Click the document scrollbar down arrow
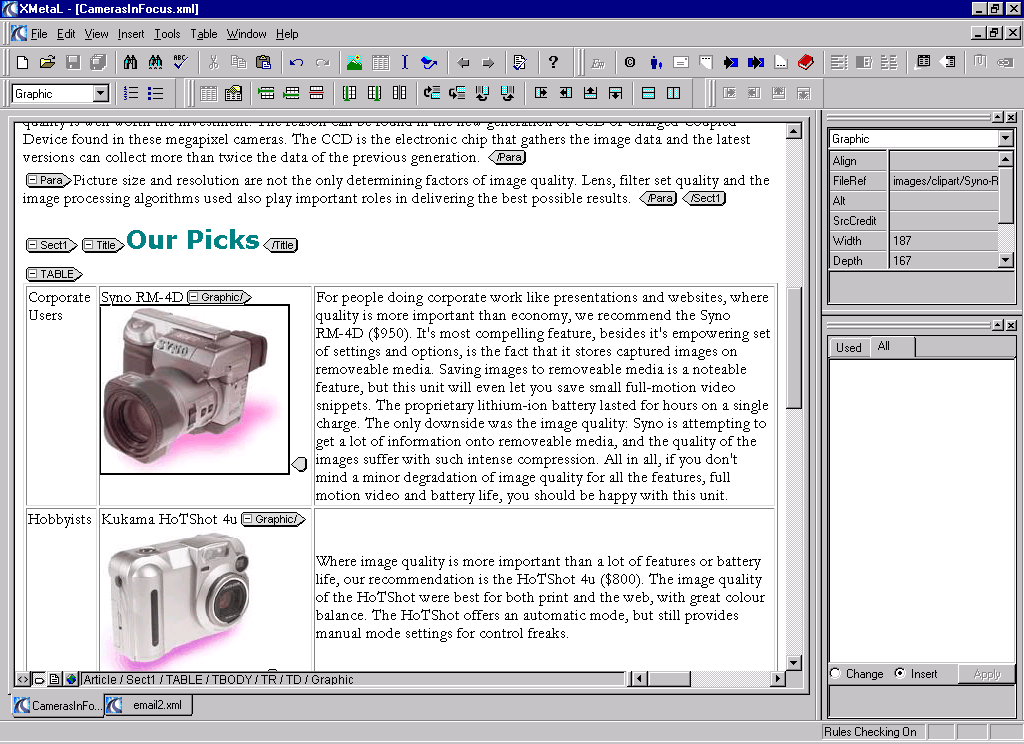Screen dimensions: 1024x744 tap(793, 663)
